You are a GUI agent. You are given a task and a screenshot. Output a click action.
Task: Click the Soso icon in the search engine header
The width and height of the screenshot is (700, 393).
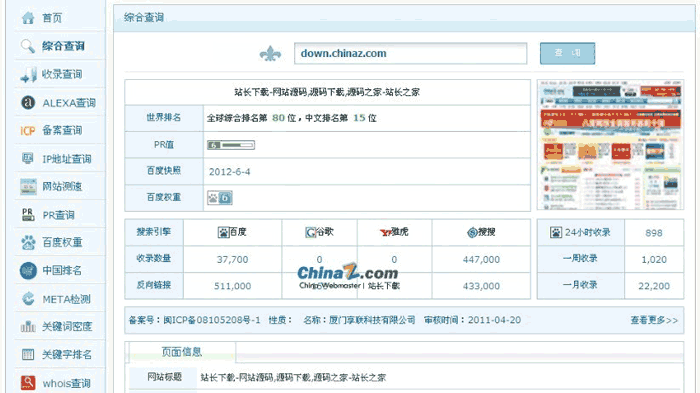472,232
